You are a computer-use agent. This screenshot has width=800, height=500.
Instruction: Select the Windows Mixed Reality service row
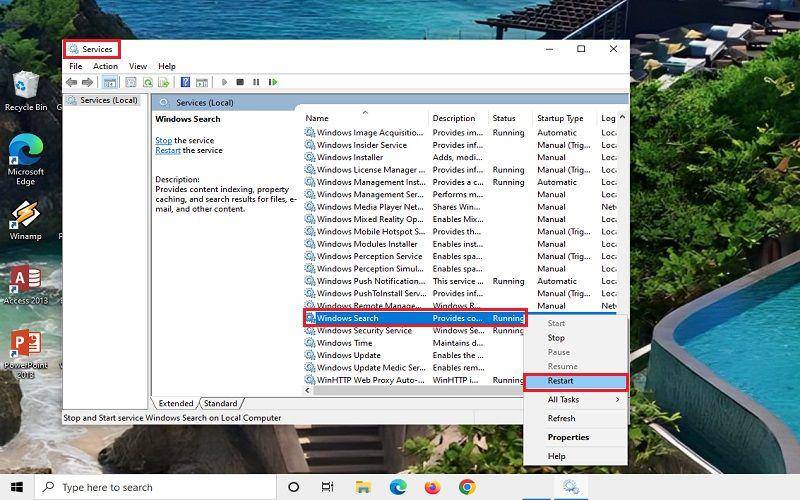460,219
